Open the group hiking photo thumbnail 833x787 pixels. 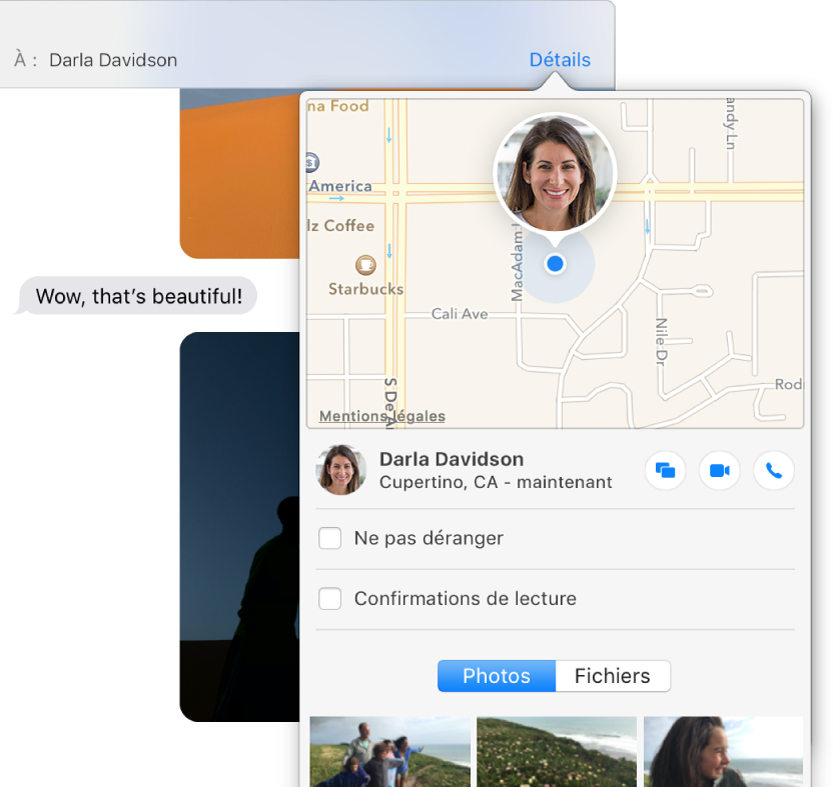pos(390,751)
